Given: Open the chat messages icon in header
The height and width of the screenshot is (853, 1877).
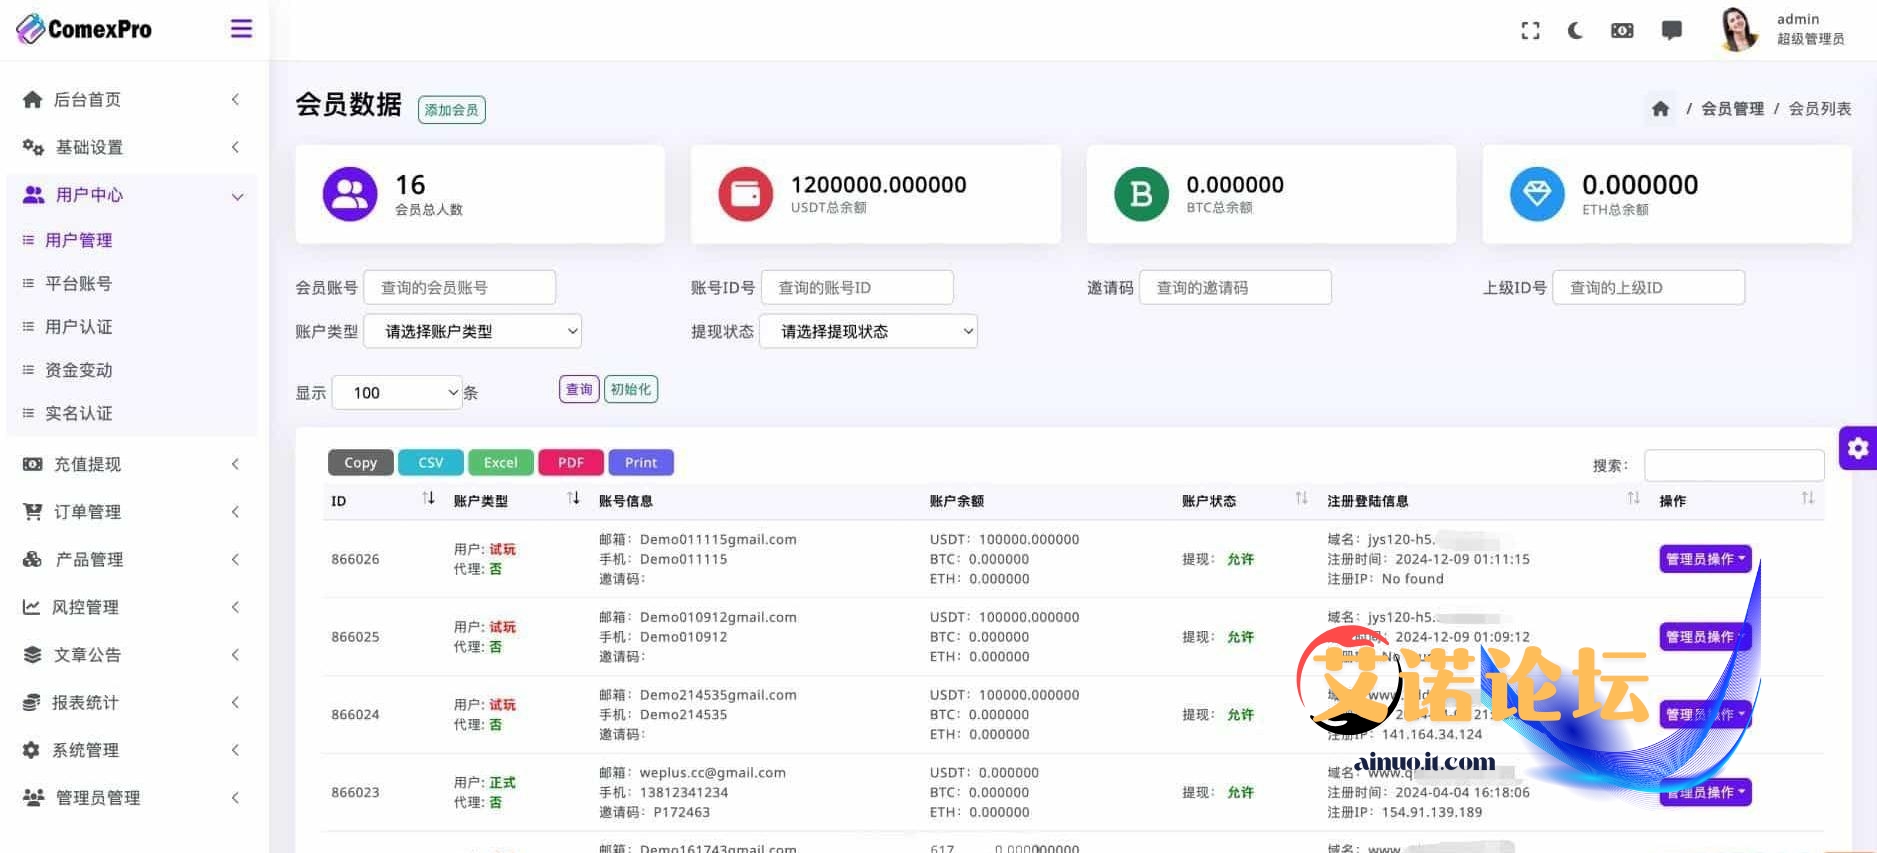Looking at the screenshot, I should [x=1671, y=31].
